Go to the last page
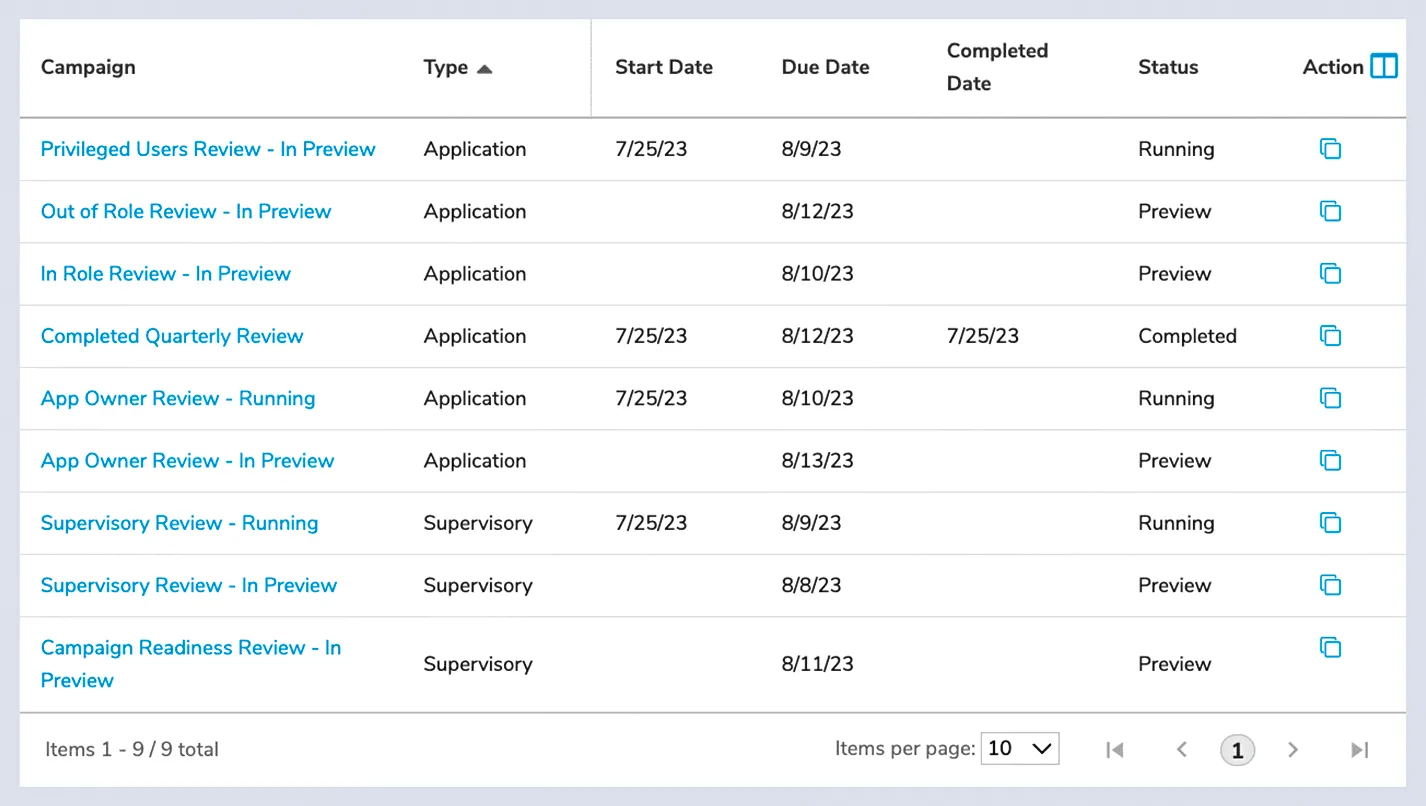This screenshot has width=1426, height=806. coord(1359,749)
